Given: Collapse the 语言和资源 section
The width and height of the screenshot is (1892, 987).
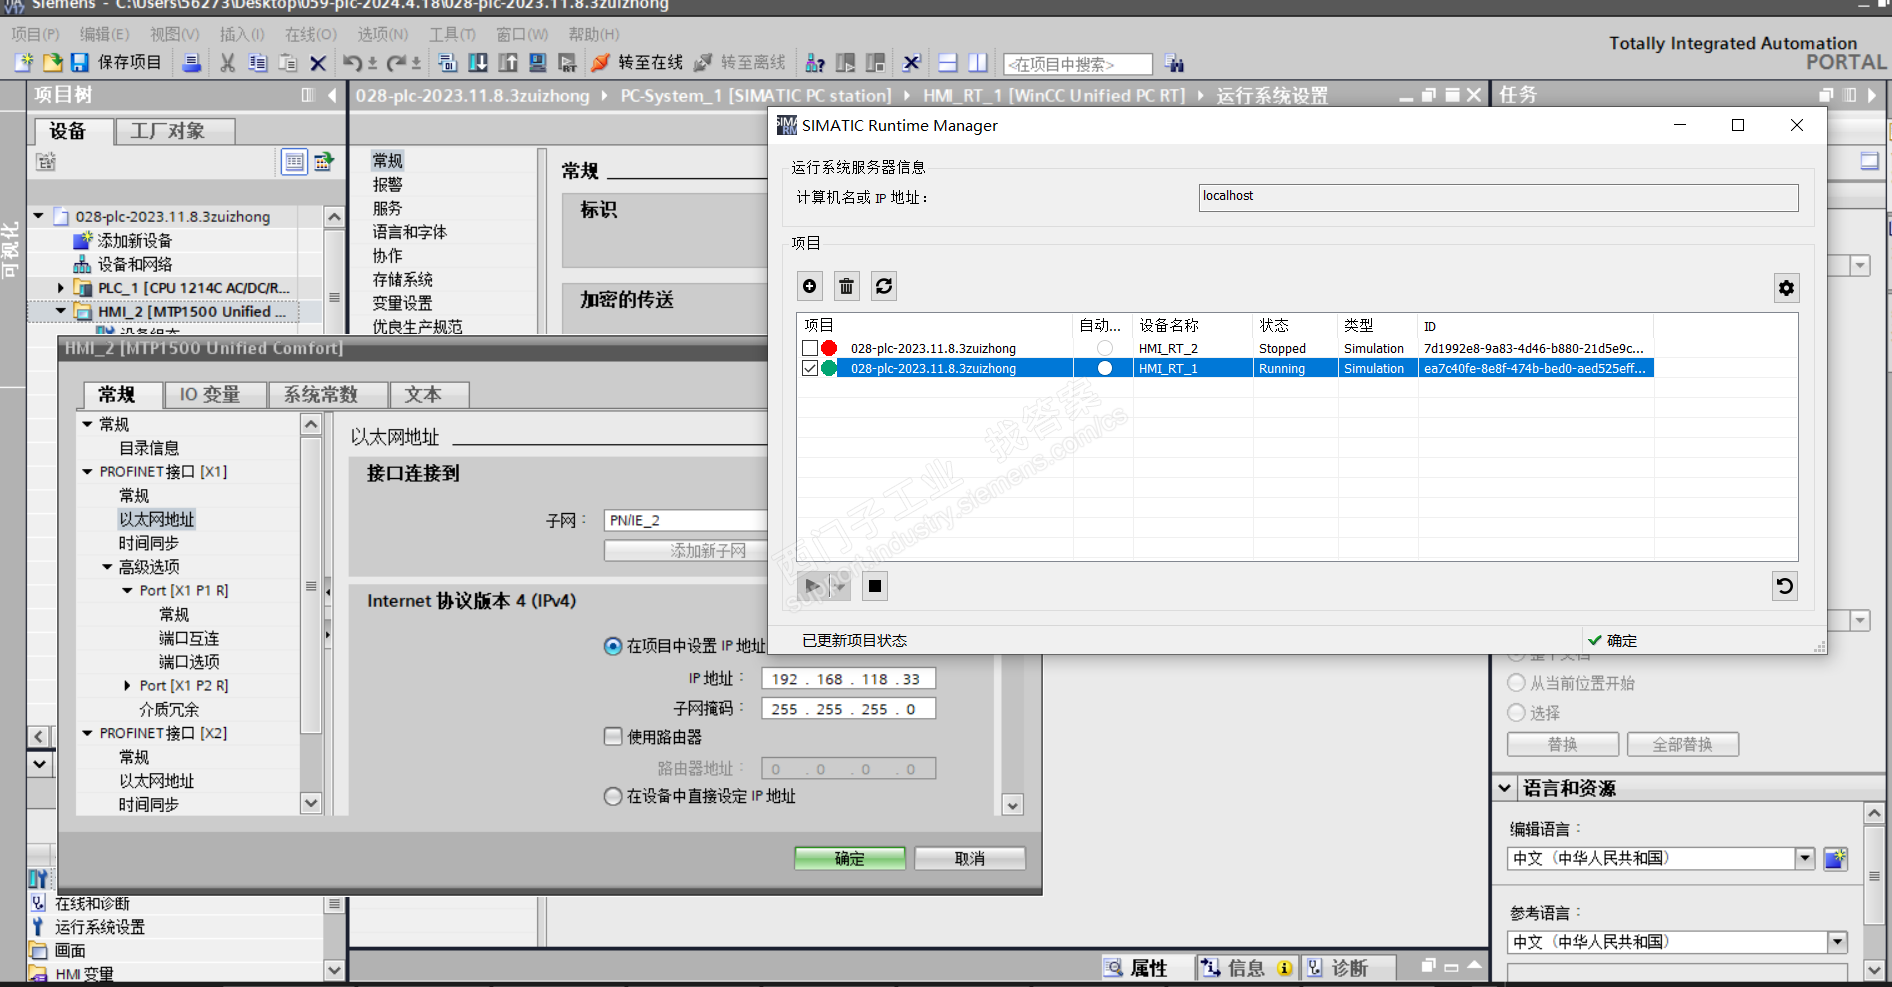Looking at the screenshot, I should pyautogui.click(x=1505, y=788).
